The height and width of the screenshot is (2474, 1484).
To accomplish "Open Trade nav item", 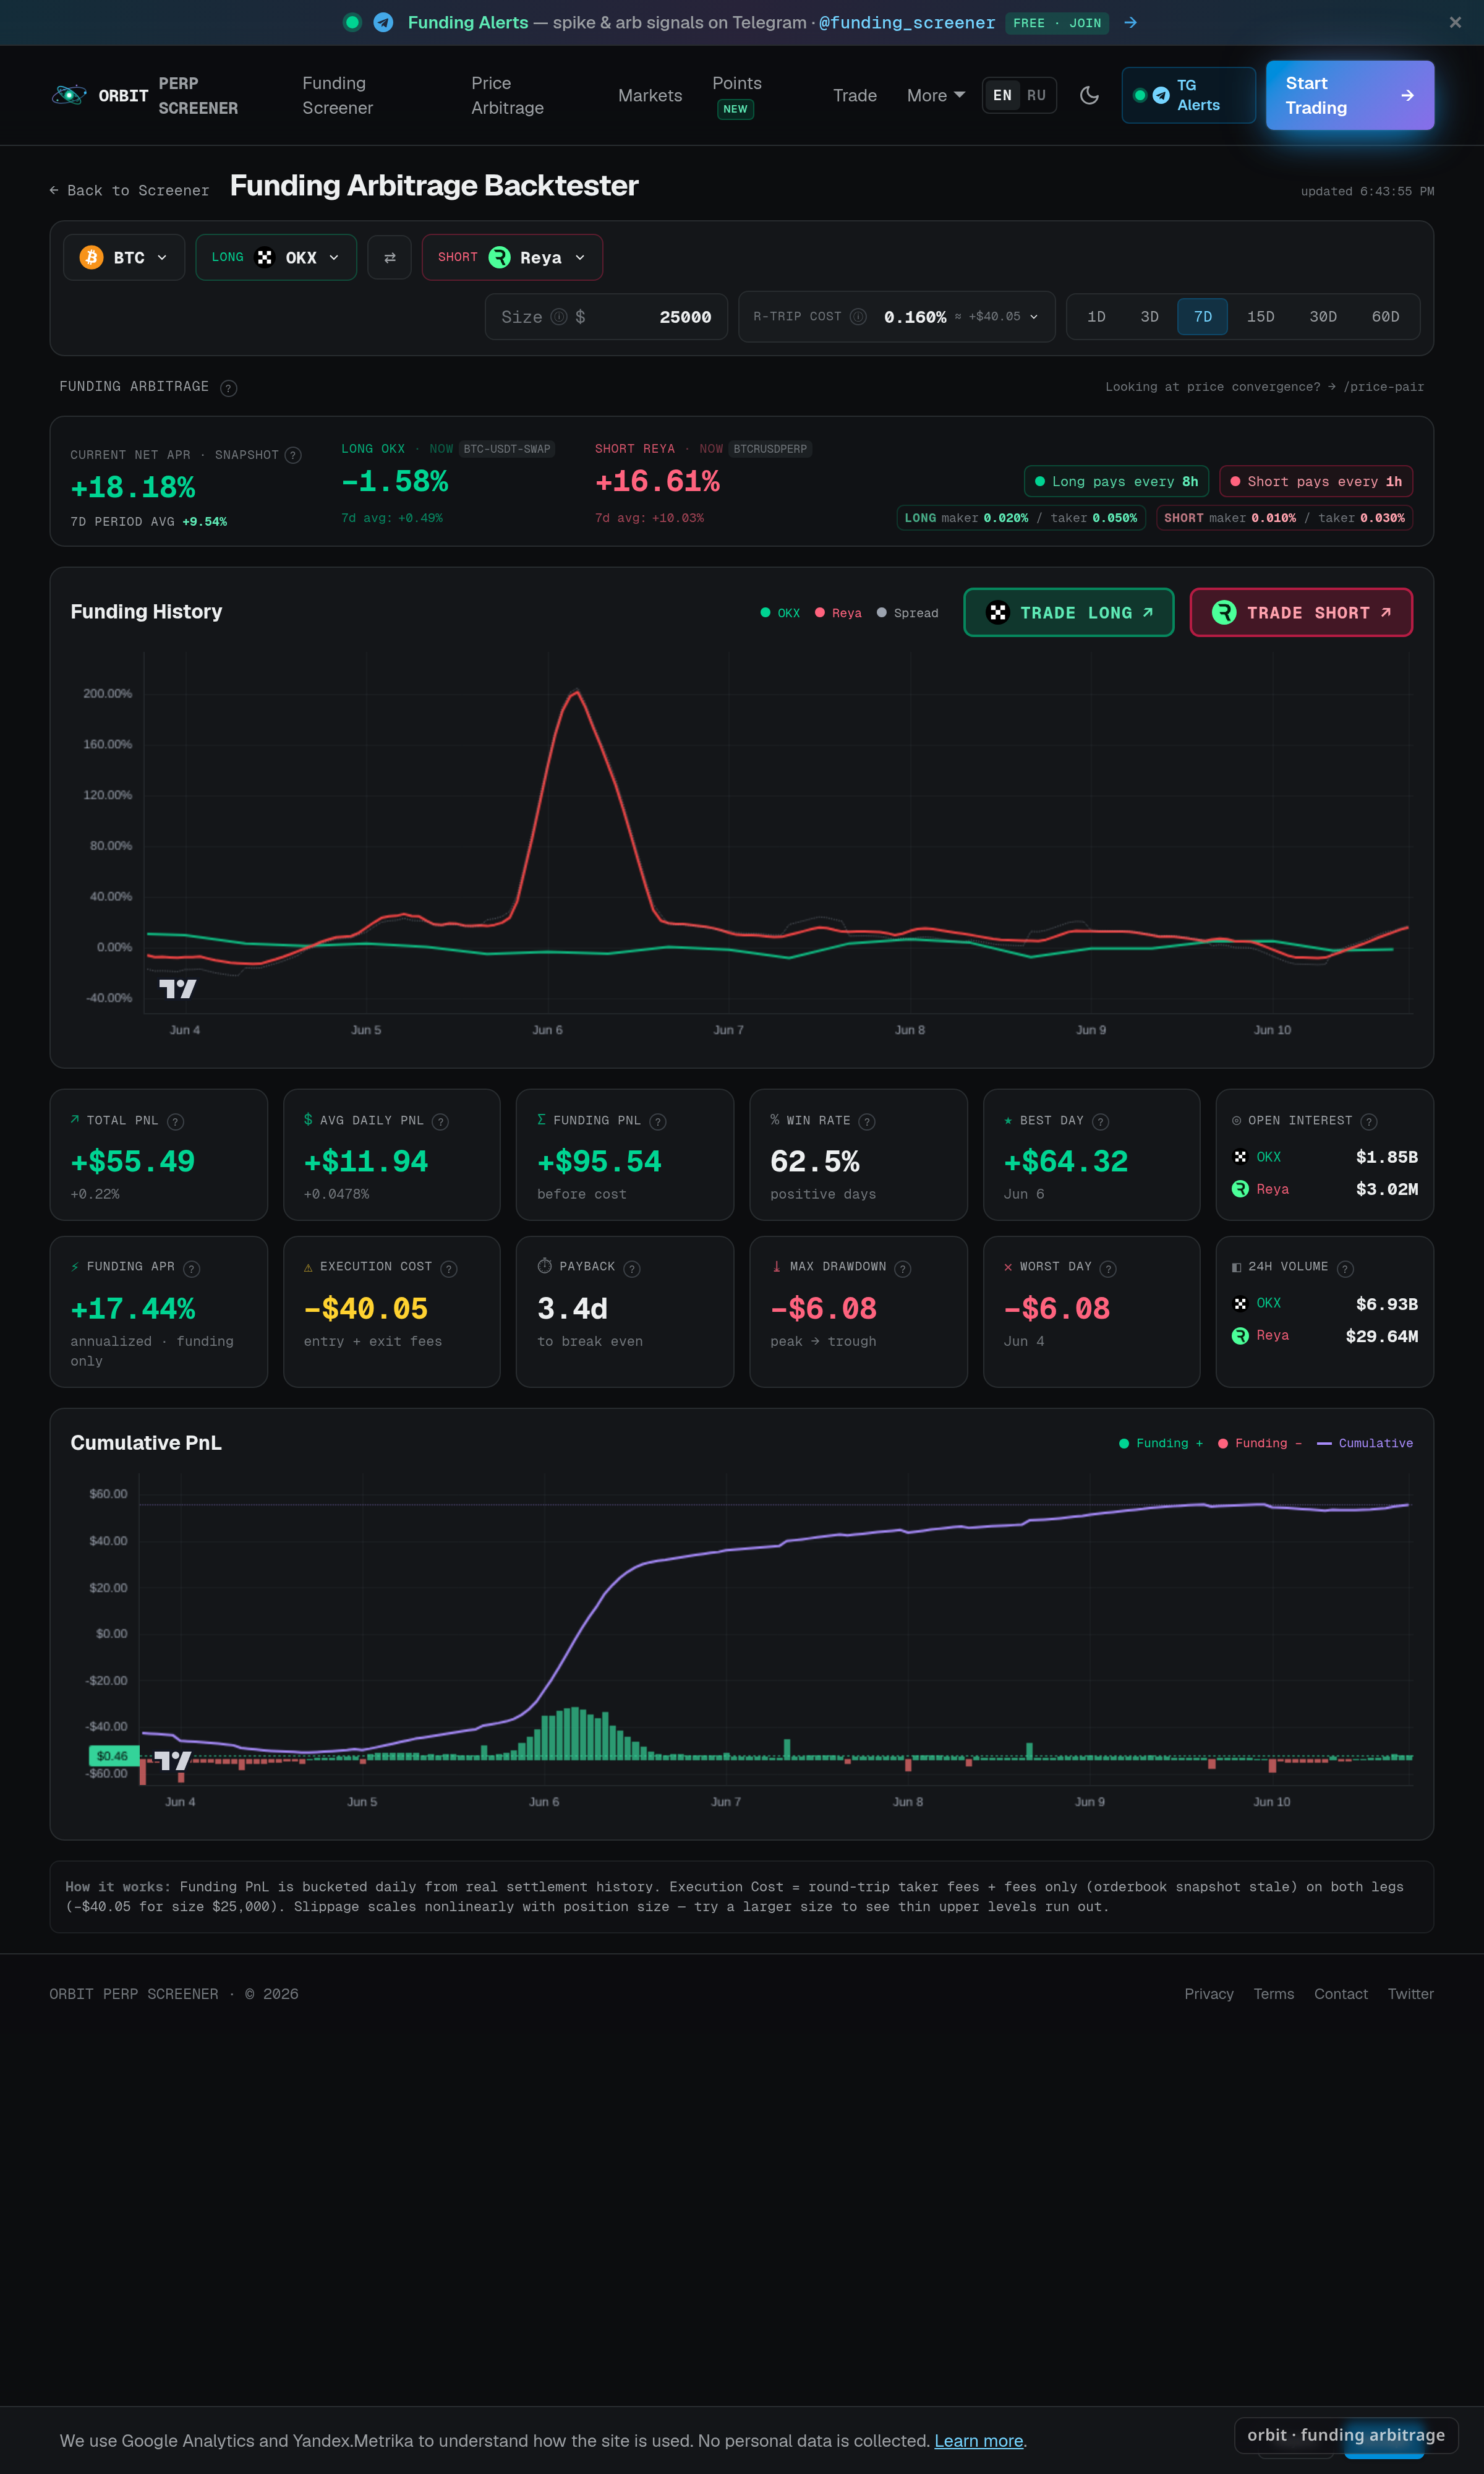I will click(855, 95).
